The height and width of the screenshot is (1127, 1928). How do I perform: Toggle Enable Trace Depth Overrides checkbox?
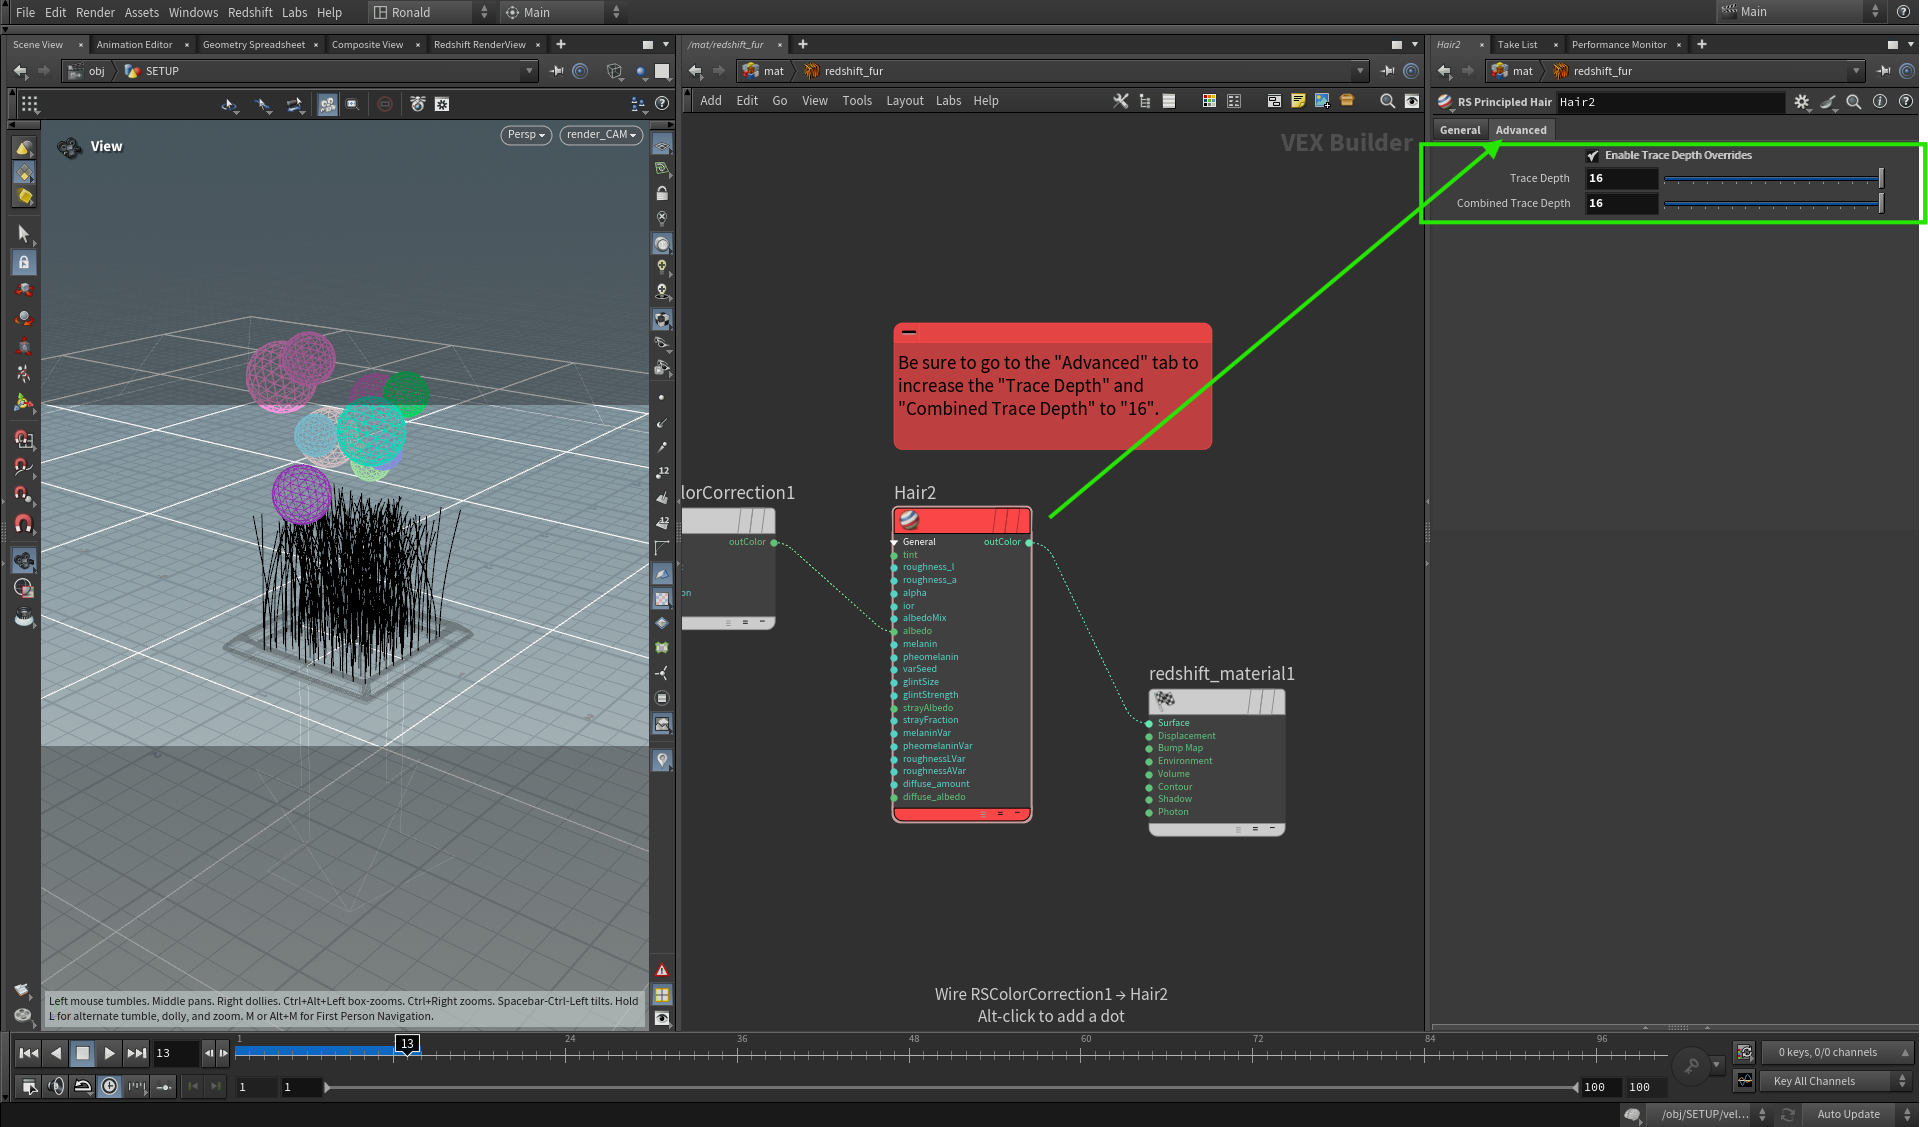pyautogui.click(x=1593, y=156)
